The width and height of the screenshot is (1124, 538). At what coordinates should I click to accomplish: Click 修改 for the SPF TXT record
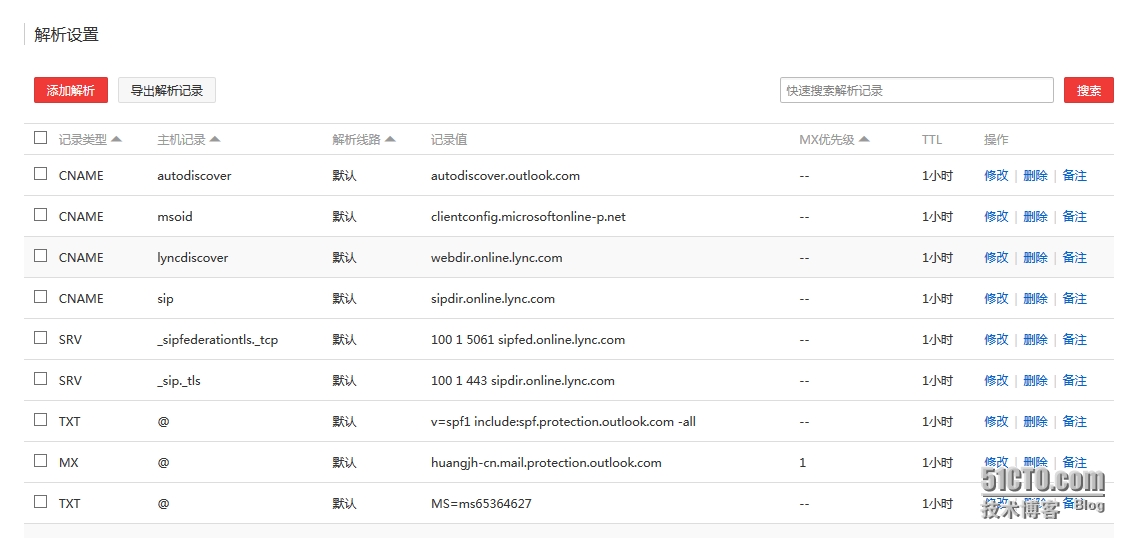tap(996, 421)
